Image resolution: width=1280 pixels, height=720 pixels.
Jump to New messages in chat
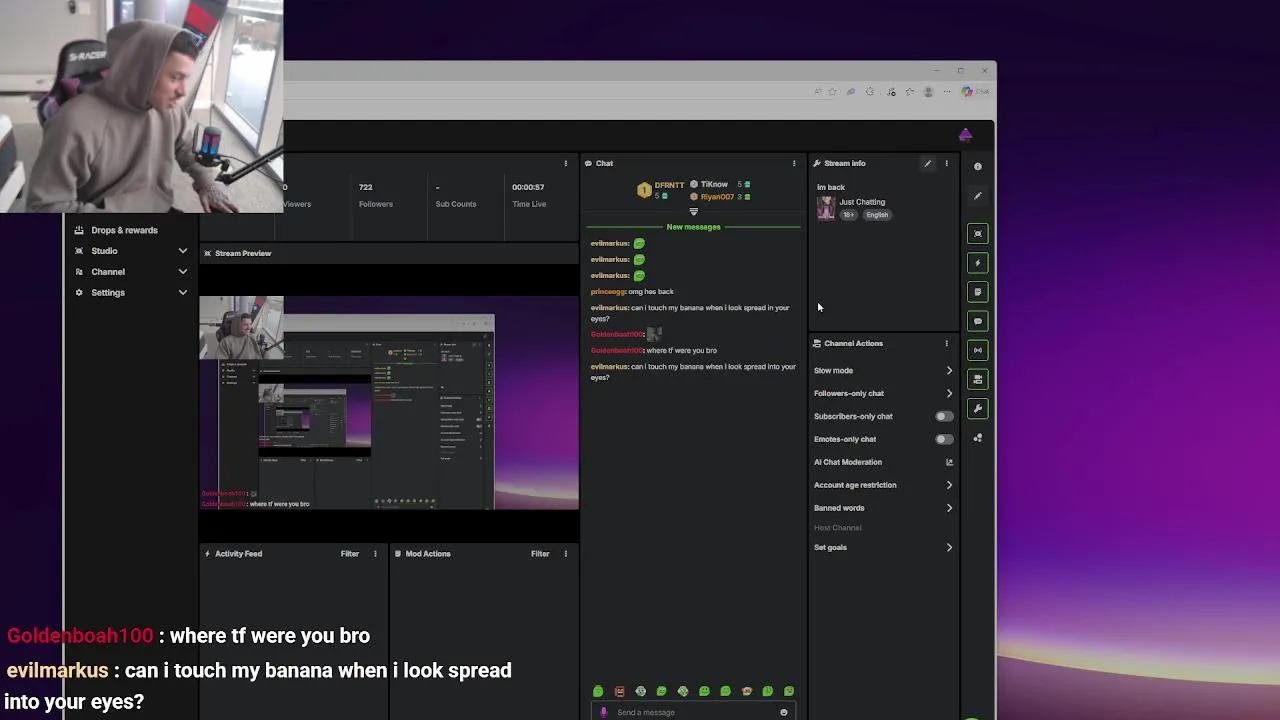point(693,227)
